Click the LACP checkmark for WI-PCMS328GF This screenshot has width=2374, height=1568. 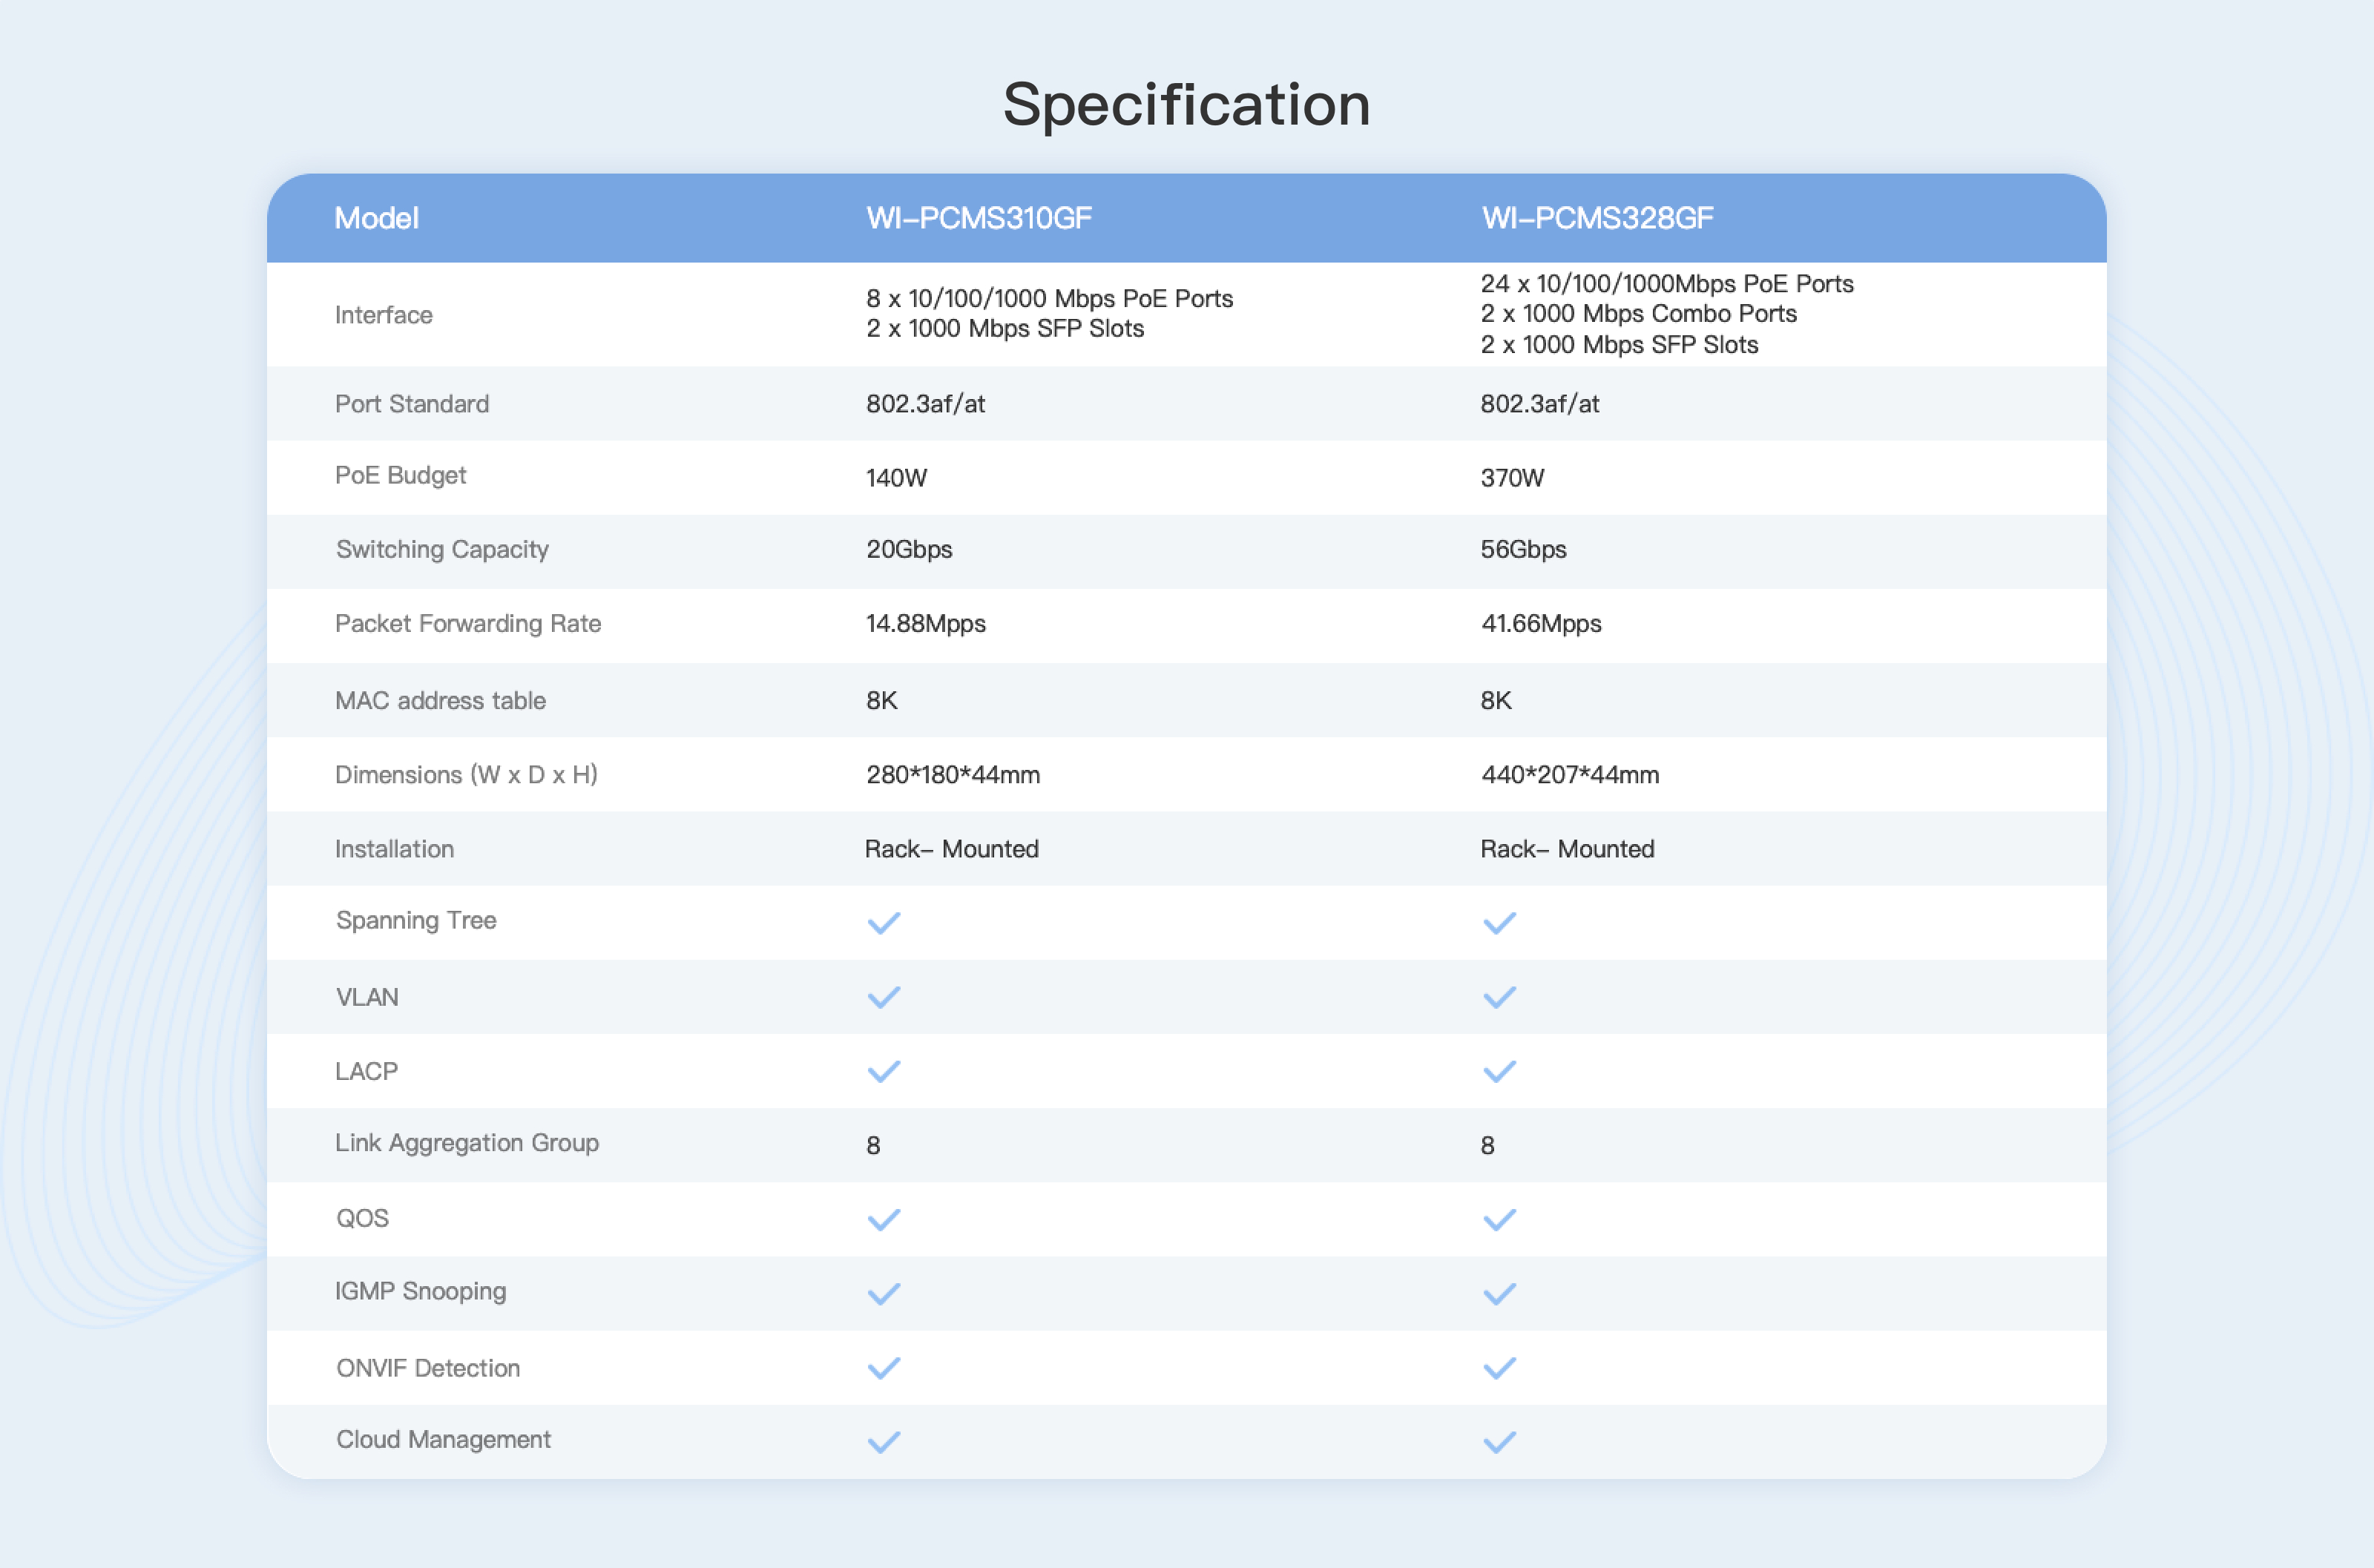coord(1499,1071)
